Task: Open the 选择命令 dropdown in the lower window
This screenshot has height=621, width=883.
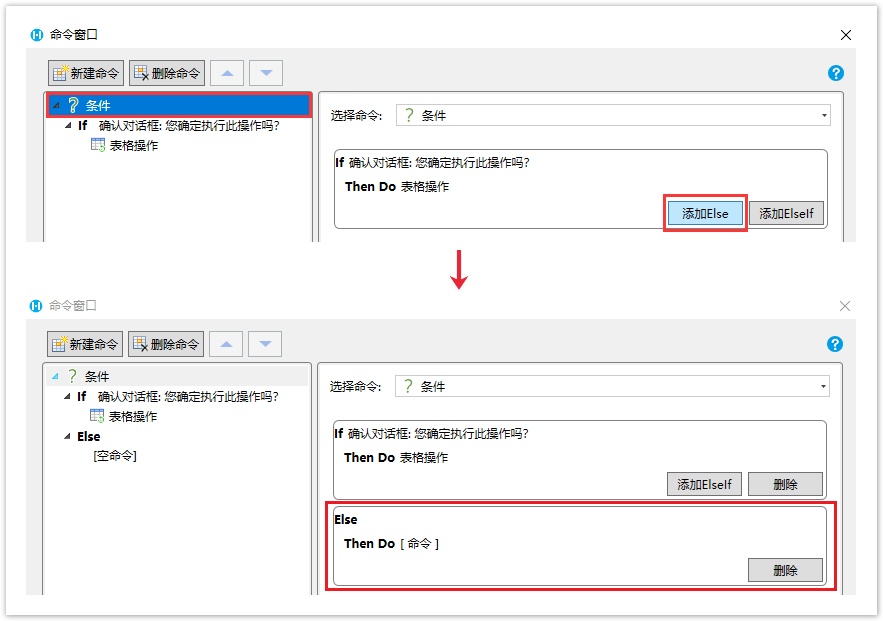Action: pyautogui.click(x=824, y=387)
